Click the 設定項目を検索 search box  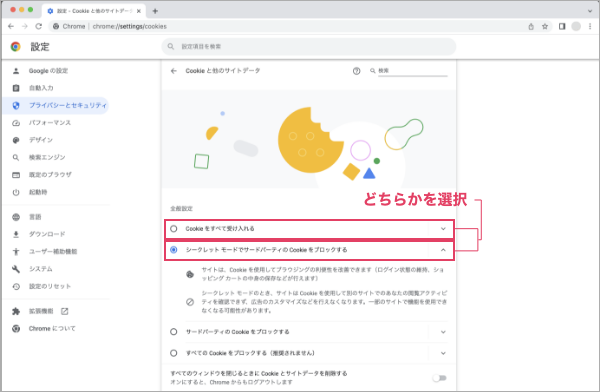309,47
